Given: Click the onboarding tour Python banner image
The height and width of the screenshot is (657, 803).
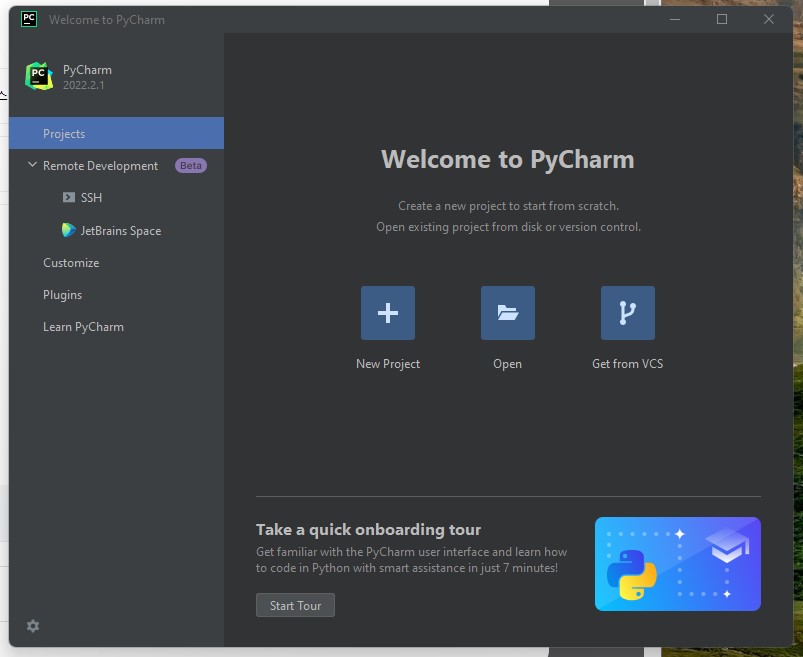Looking at the screenshot, I should (678, 564).
